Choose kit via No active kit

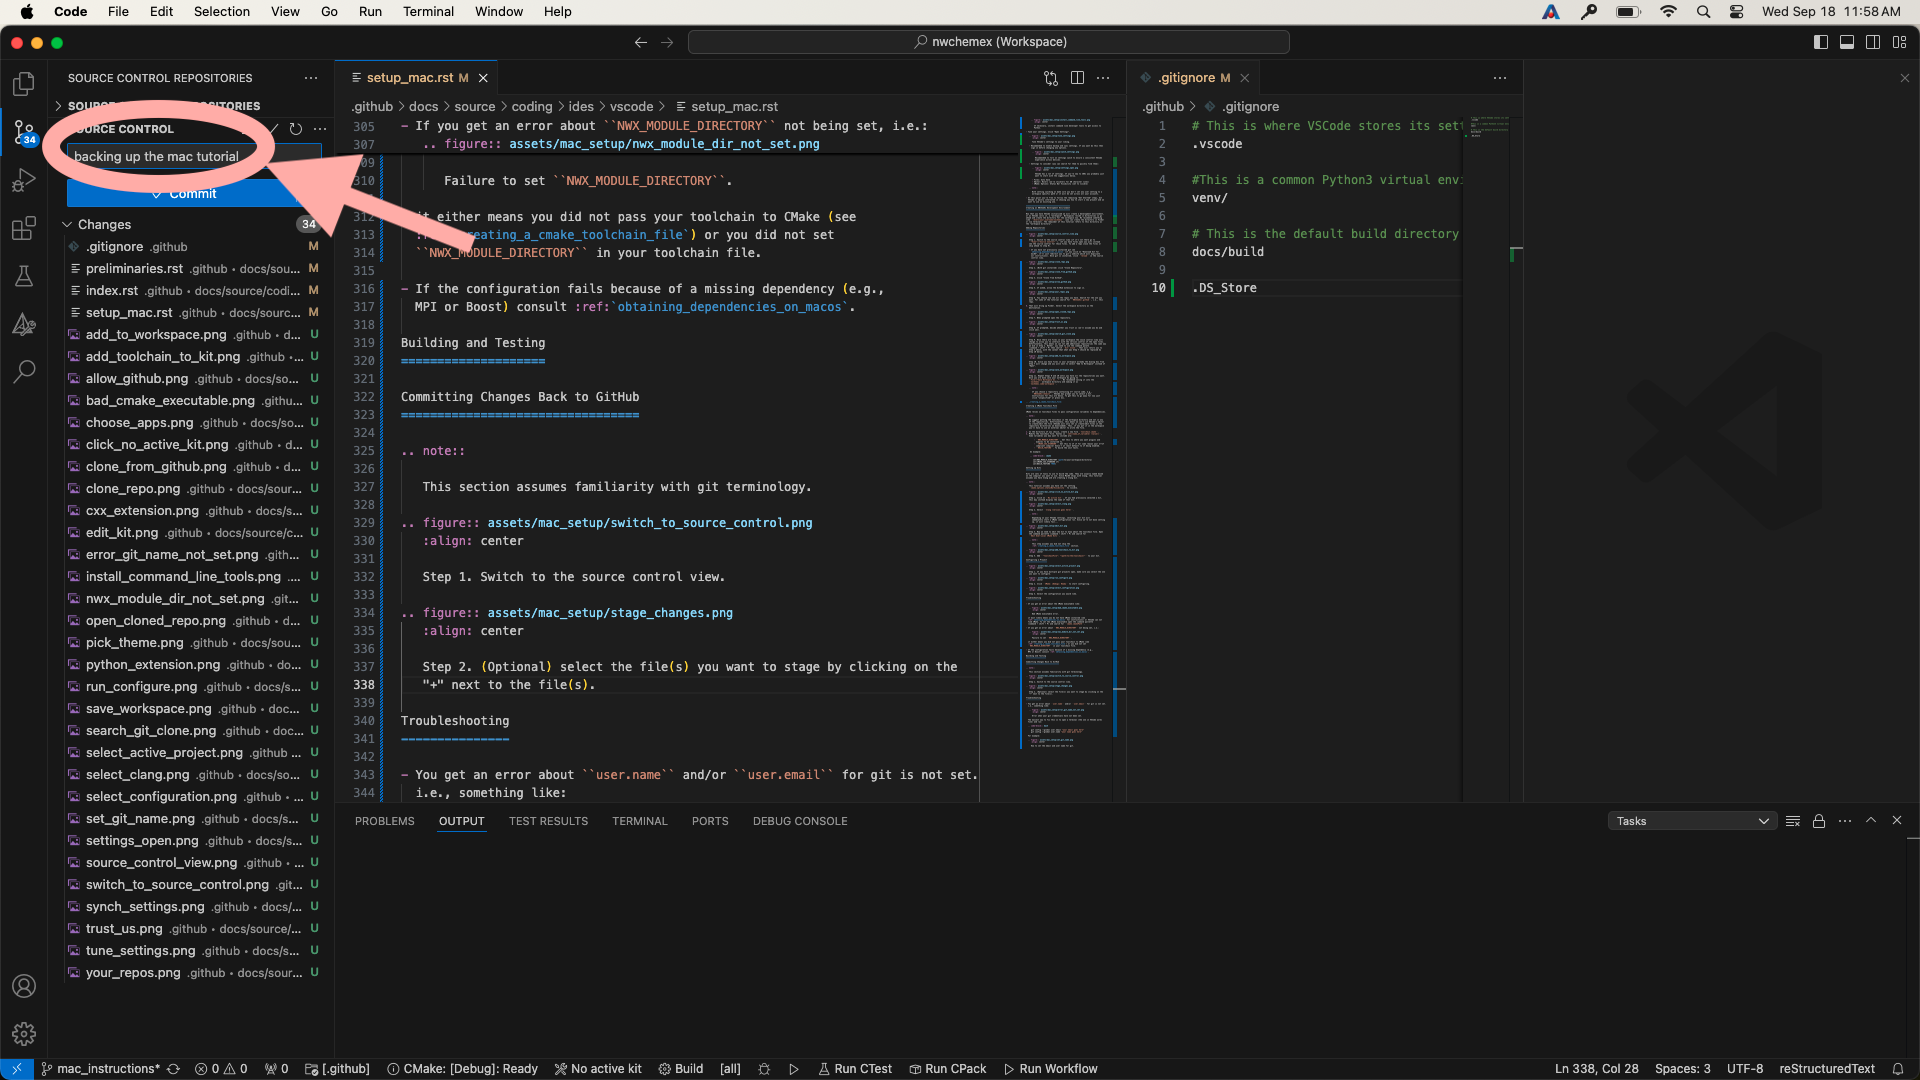coord(598,1069)
